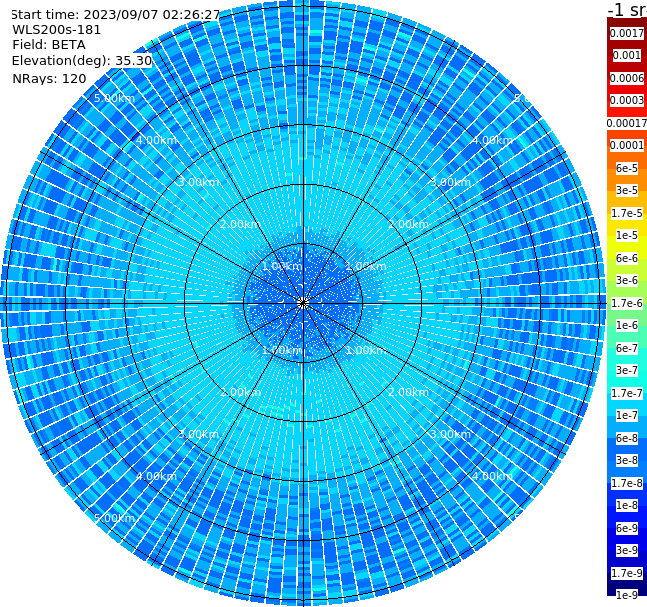Click the lower-left 4.00km range label
Image resolution: width=647 pixels, height=607 pixels.
156,476
